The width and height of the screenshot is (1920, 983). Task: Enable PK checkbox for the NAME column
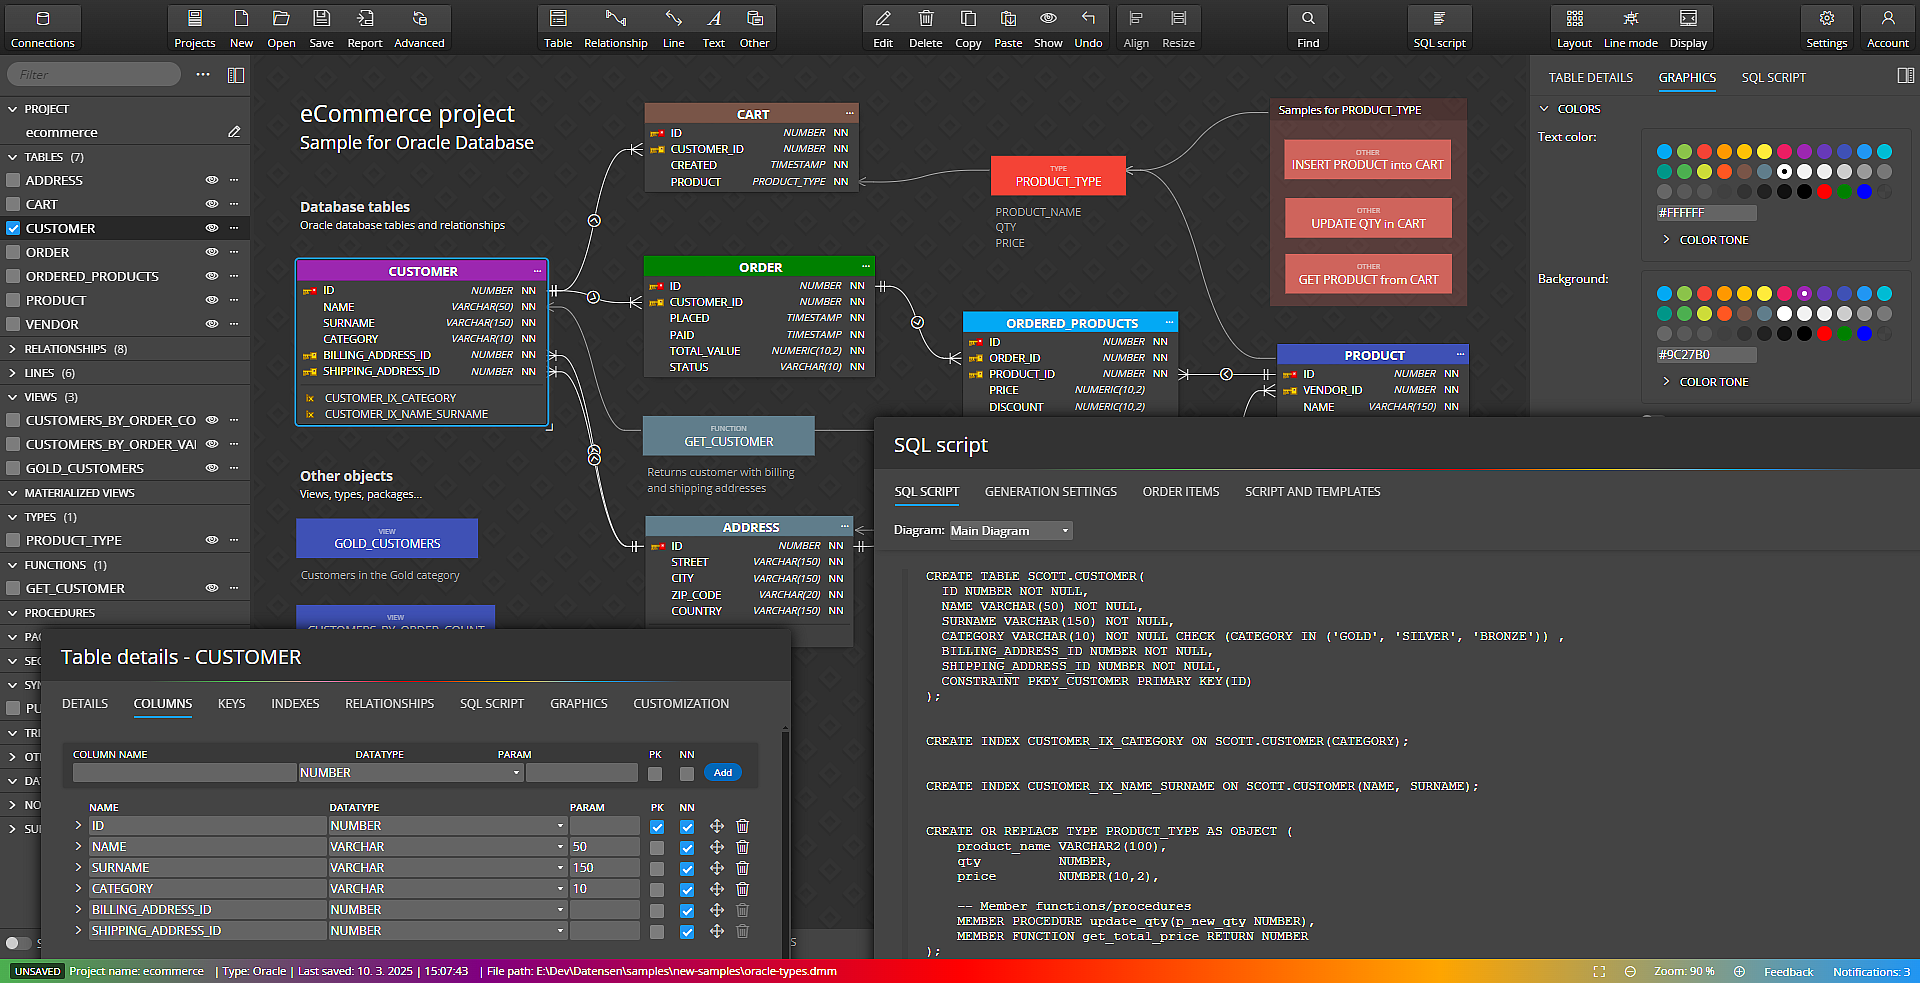click(x=657, y=846)
